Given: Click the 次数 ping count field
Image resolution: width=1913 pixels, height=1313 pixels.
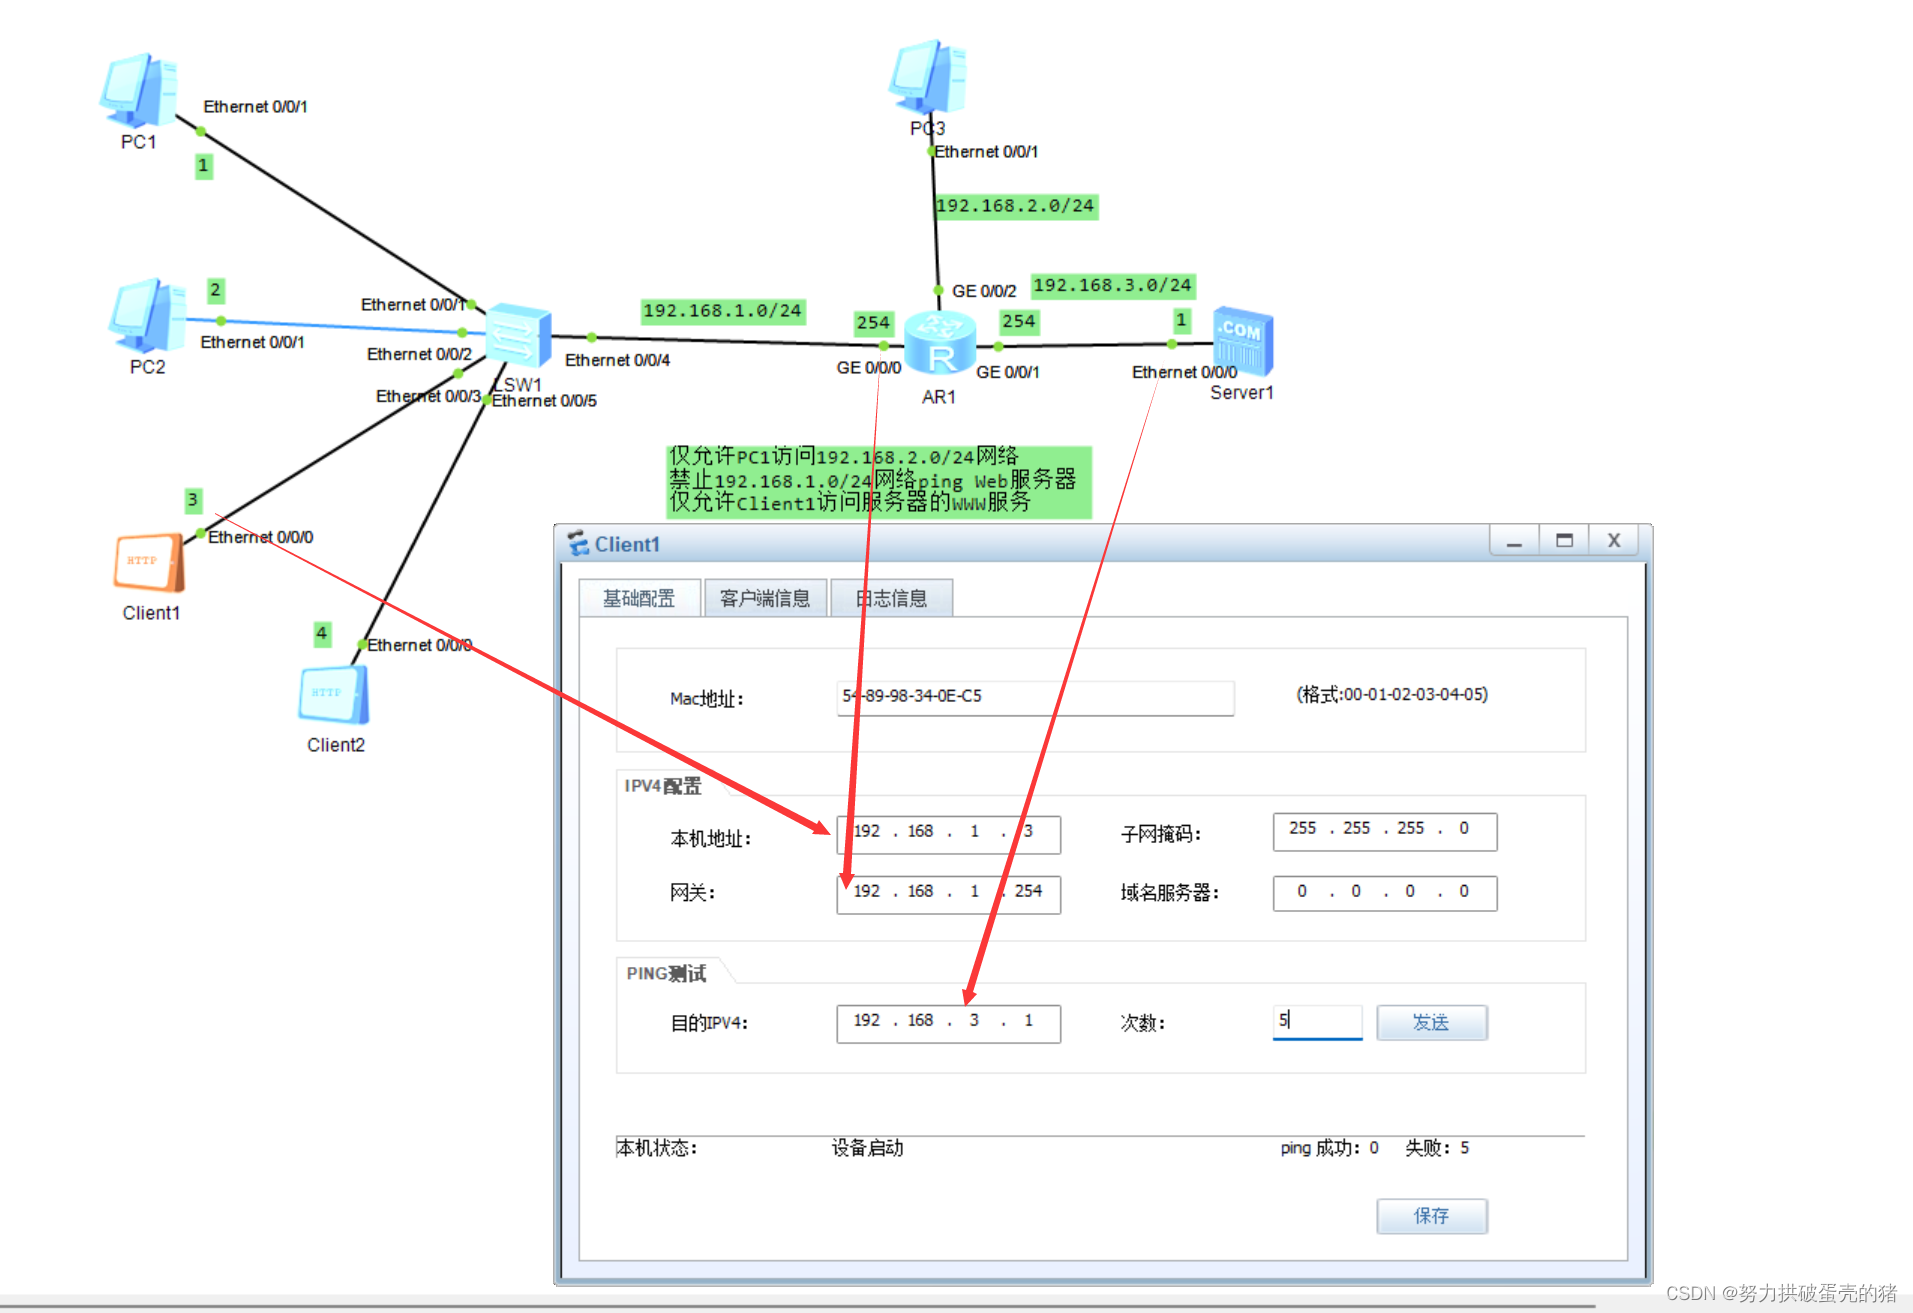Looking at the screenshot, I should coord(1316,1021).
